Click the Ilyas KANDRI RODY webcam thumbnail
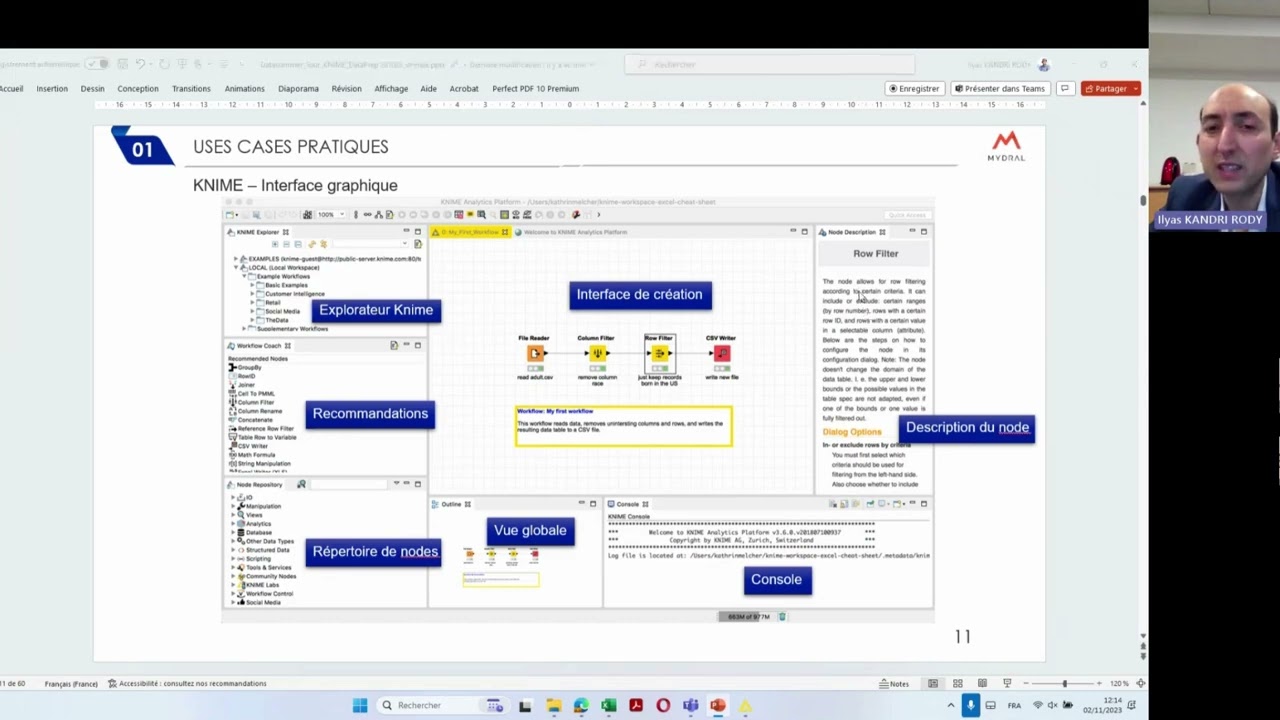Viewport: 1280px width, 720px height. tap(1214, 116)
